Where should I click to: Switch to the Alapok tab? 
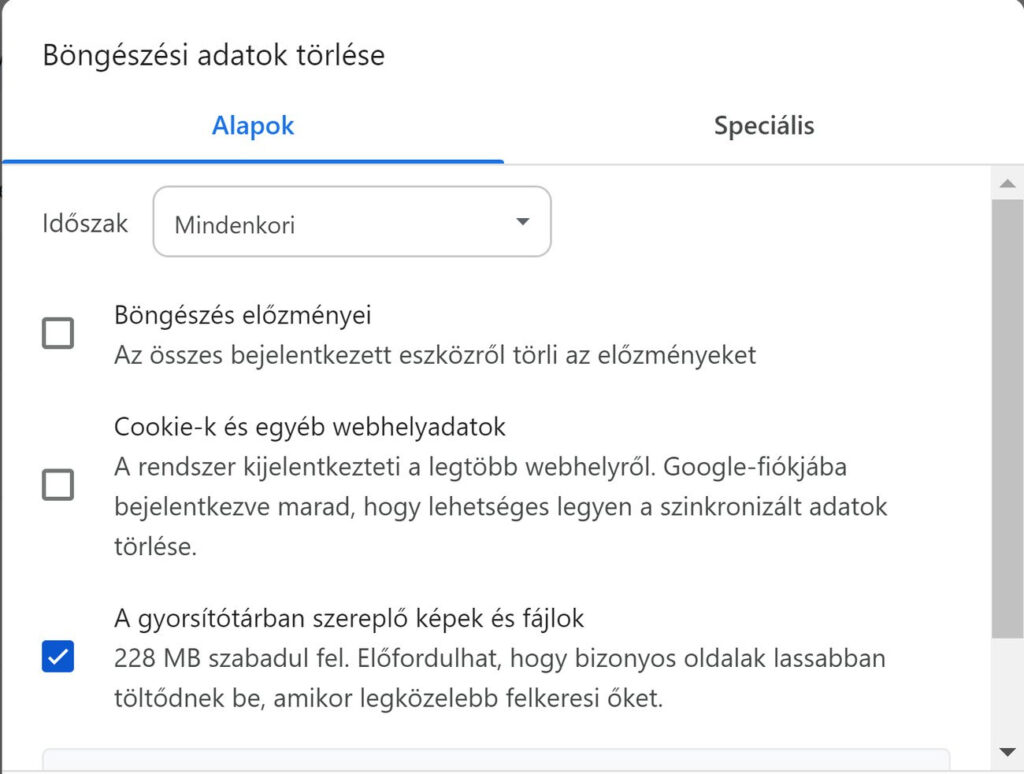253,127
